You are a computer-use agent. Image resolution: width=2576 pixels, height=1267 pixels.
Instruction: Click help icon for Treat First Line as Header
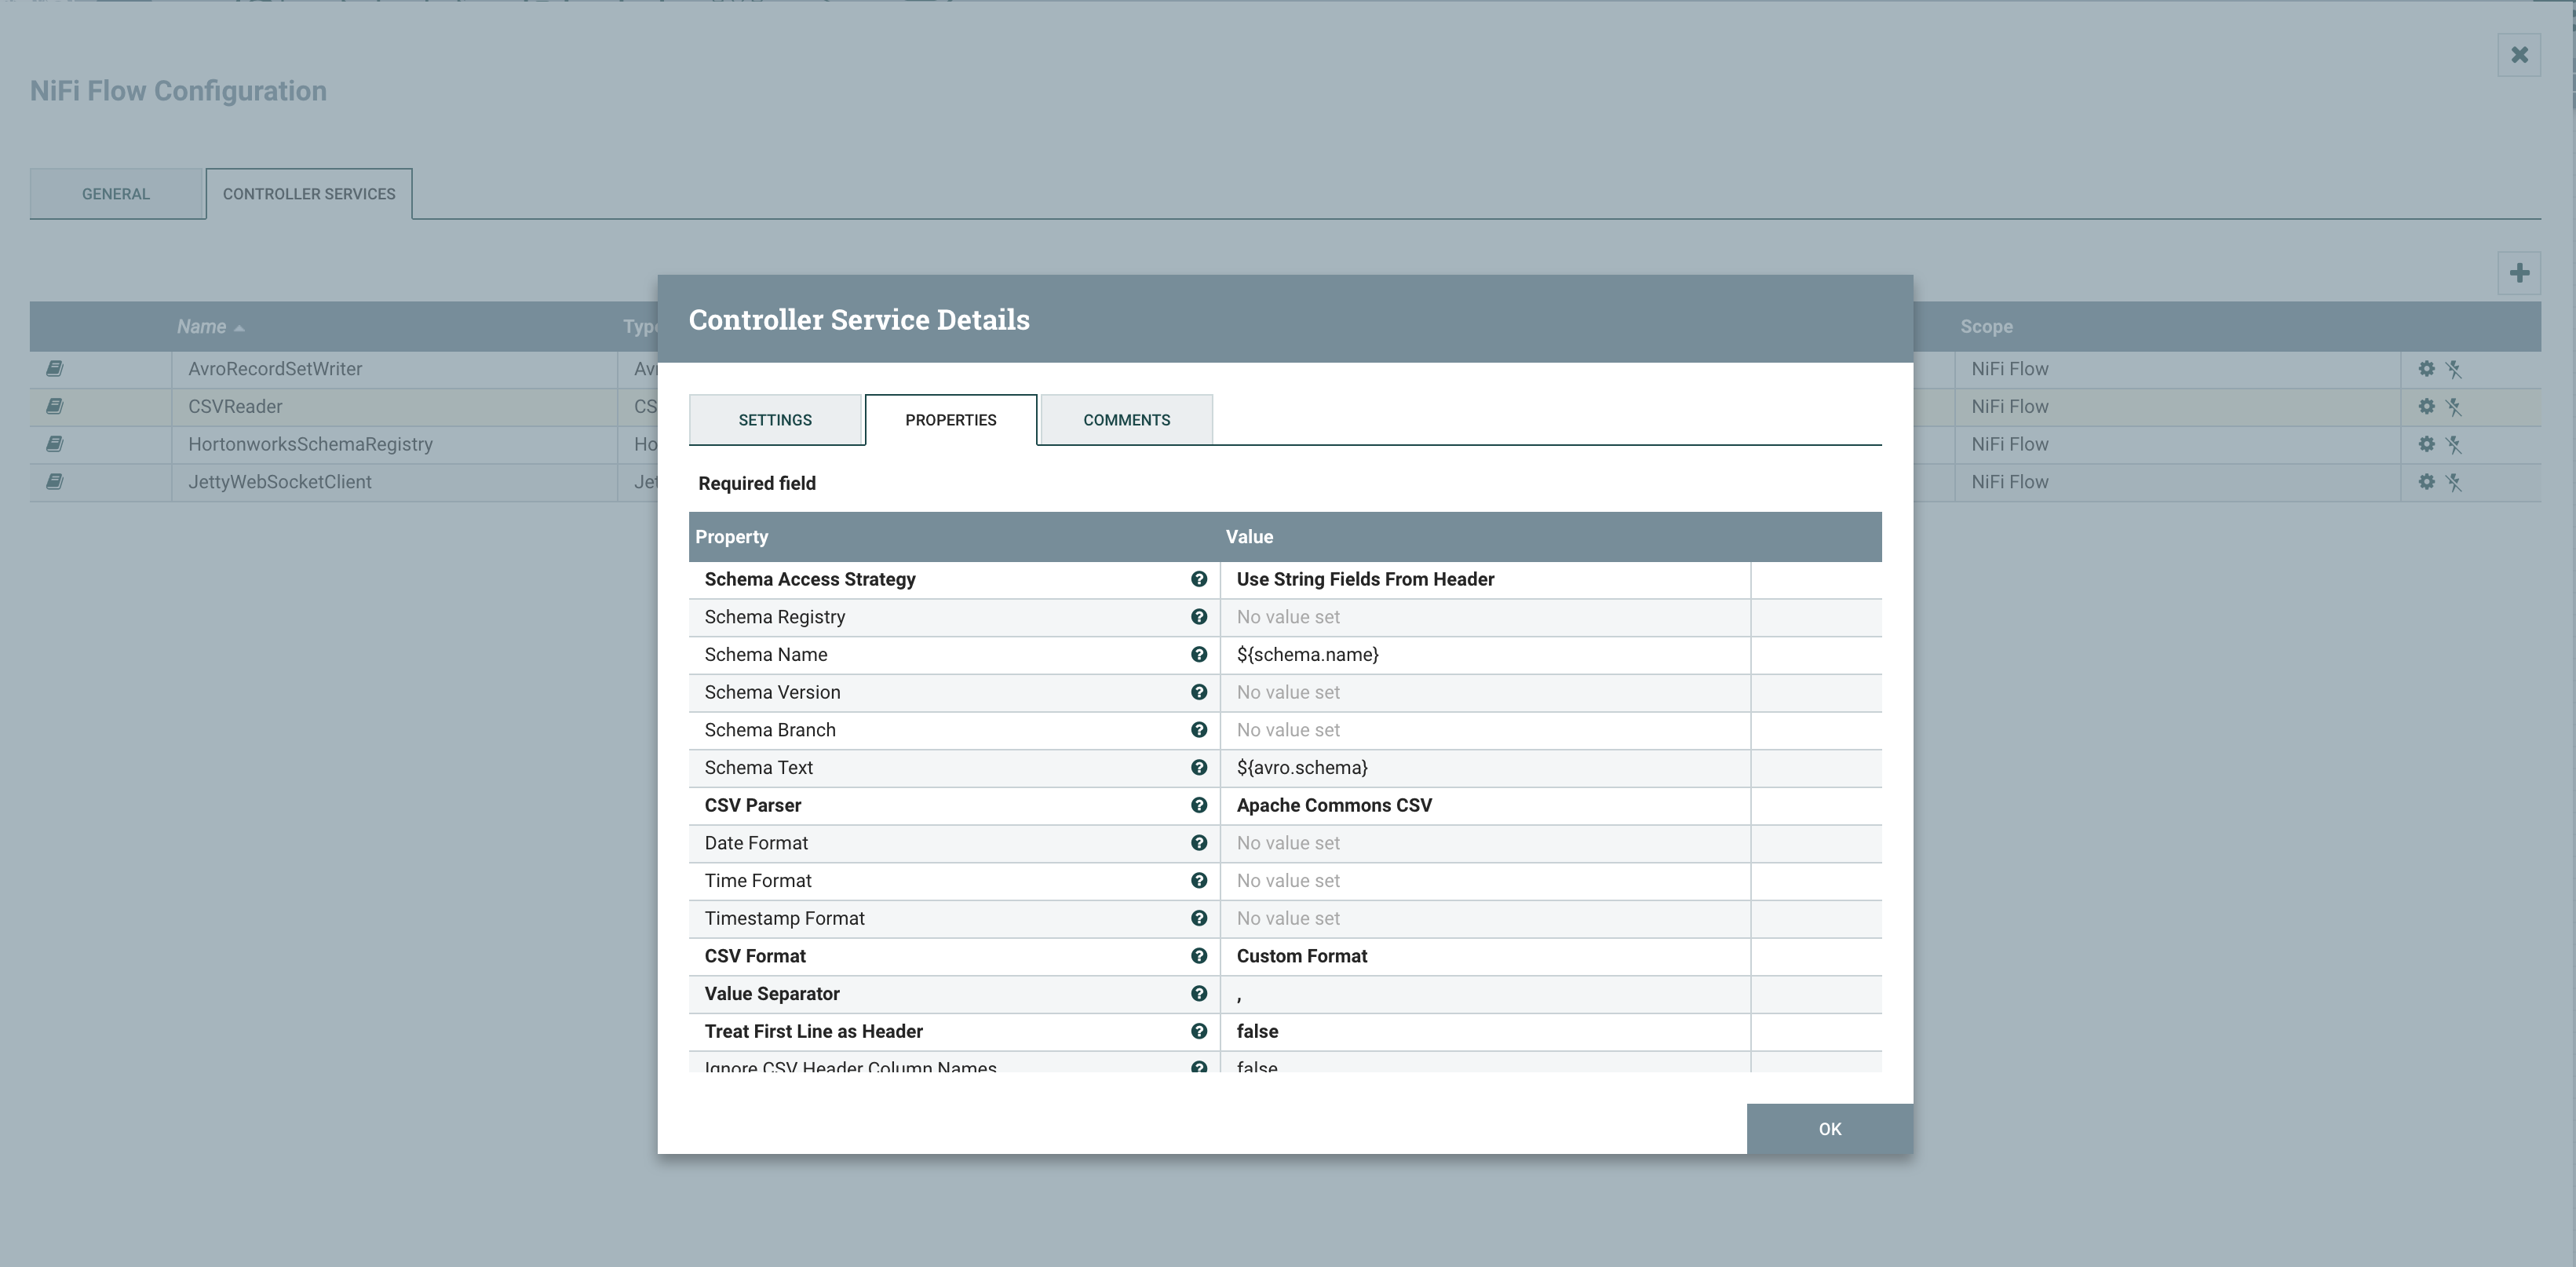point(1198,1031)
